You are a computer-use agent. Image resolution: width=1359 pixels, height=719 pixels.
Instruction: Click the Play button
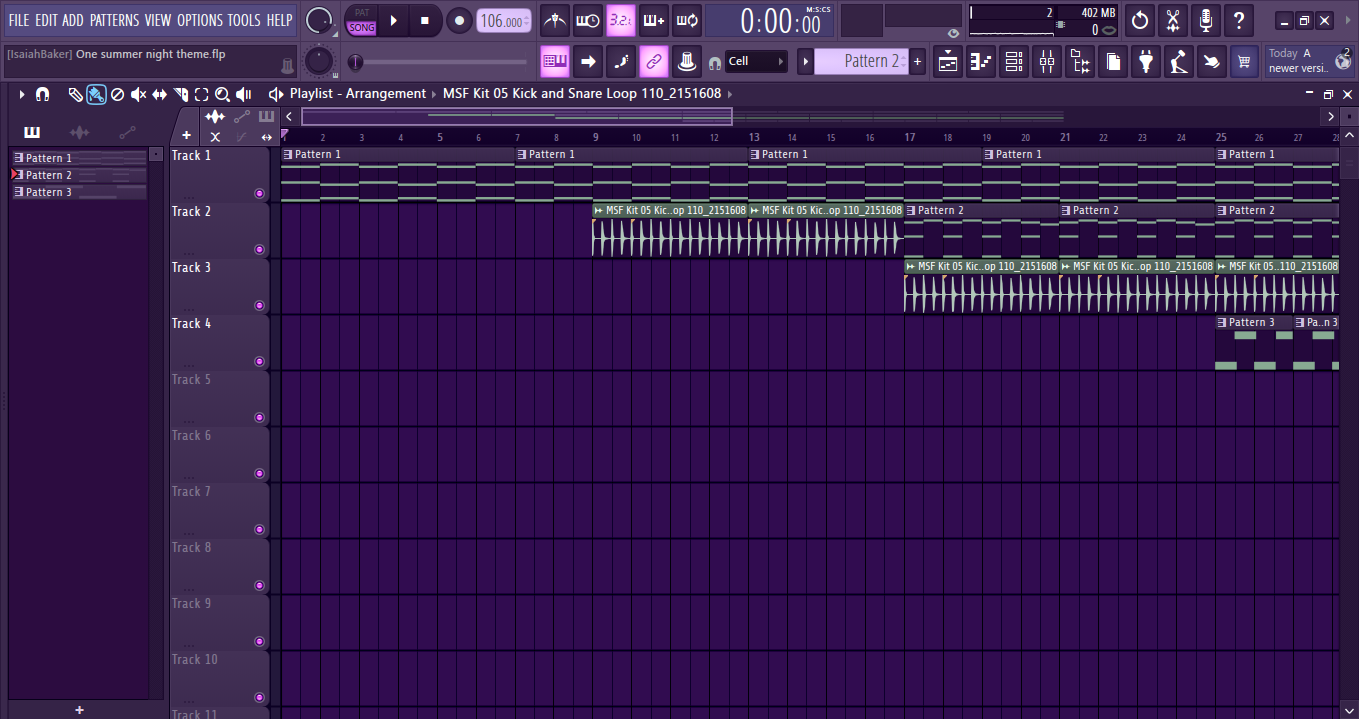[394, 20]
